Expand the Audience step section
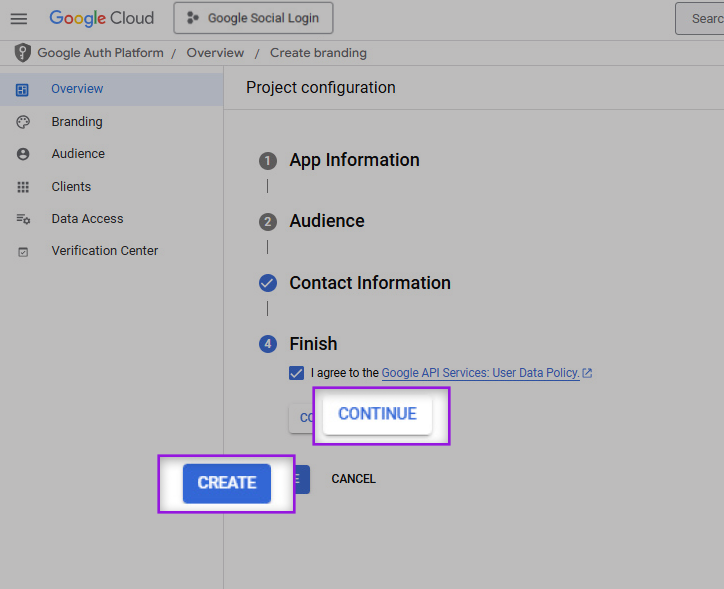The image size is (724, 589). pos(327,221)
